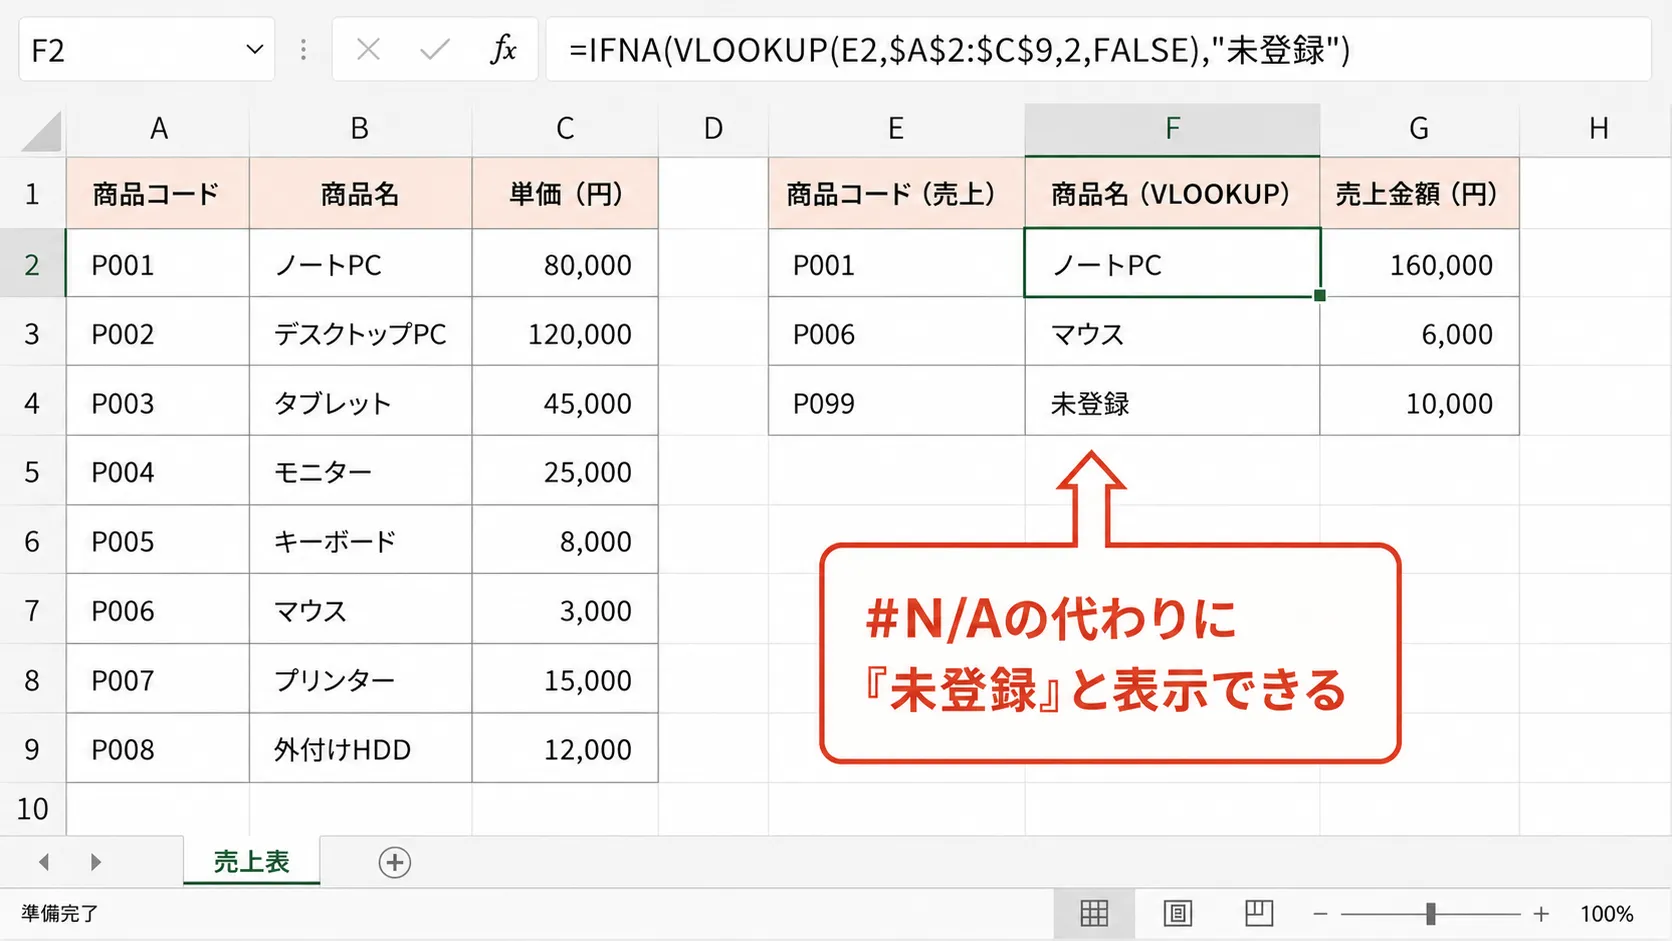Select the 未登録 result cell in column F
Screen dimensions: 1672x941
click(1172, 403)
